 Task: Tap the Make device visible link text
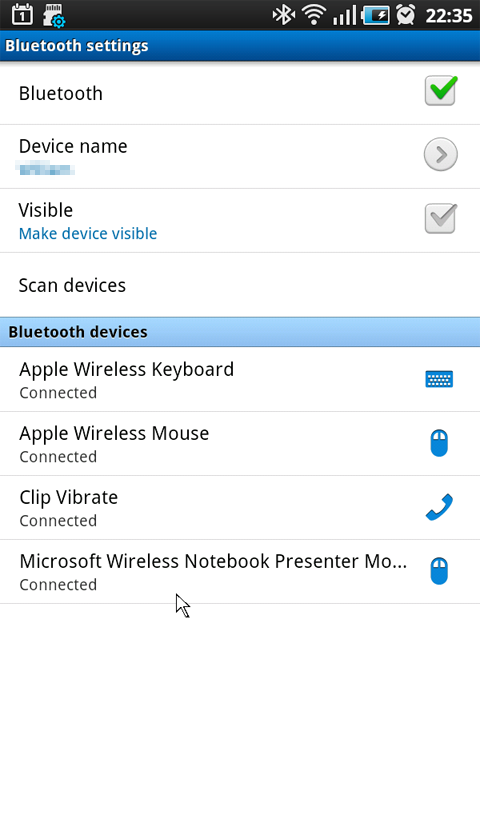pyautogui.click(x=88, y=233)
